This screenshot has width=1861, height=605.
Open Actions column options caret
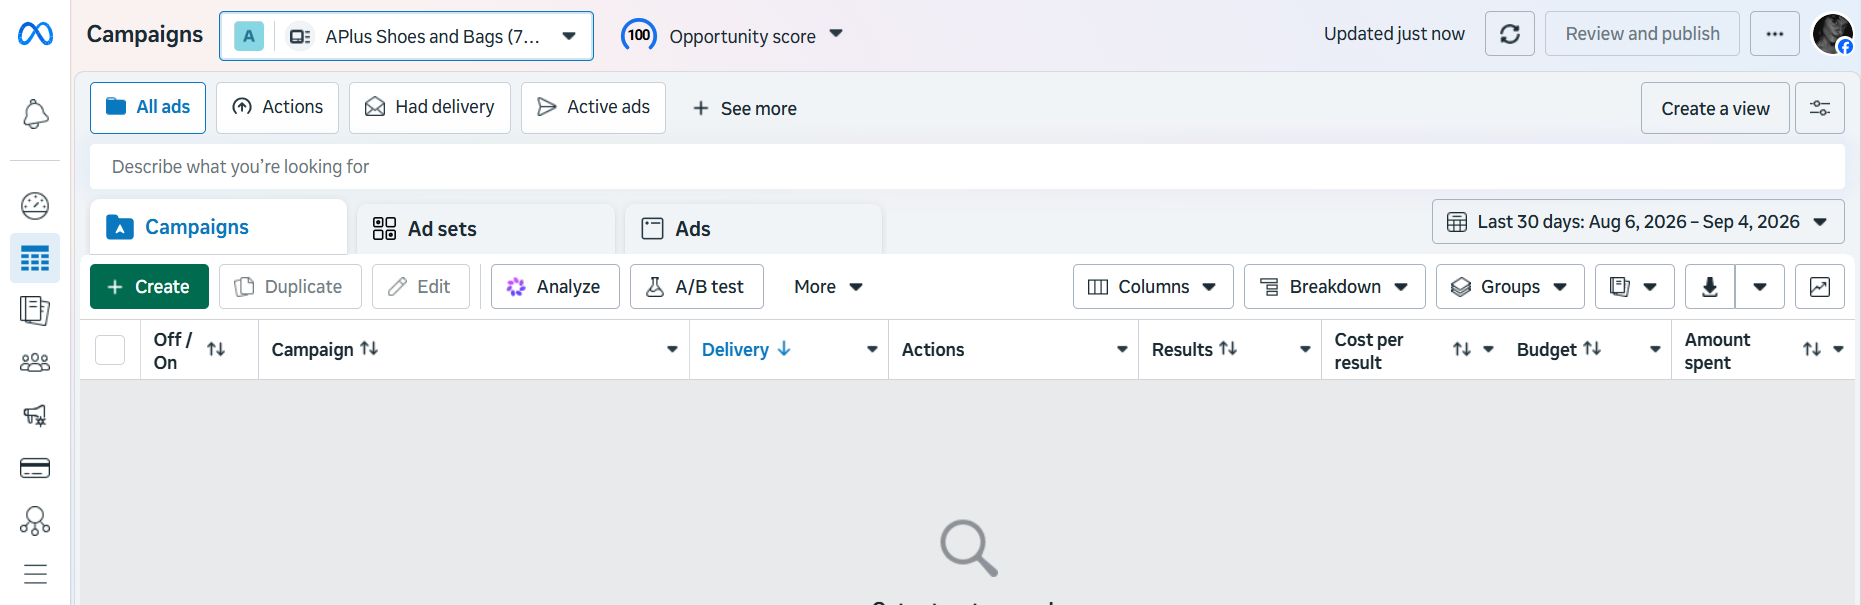tap(1122, 349)
